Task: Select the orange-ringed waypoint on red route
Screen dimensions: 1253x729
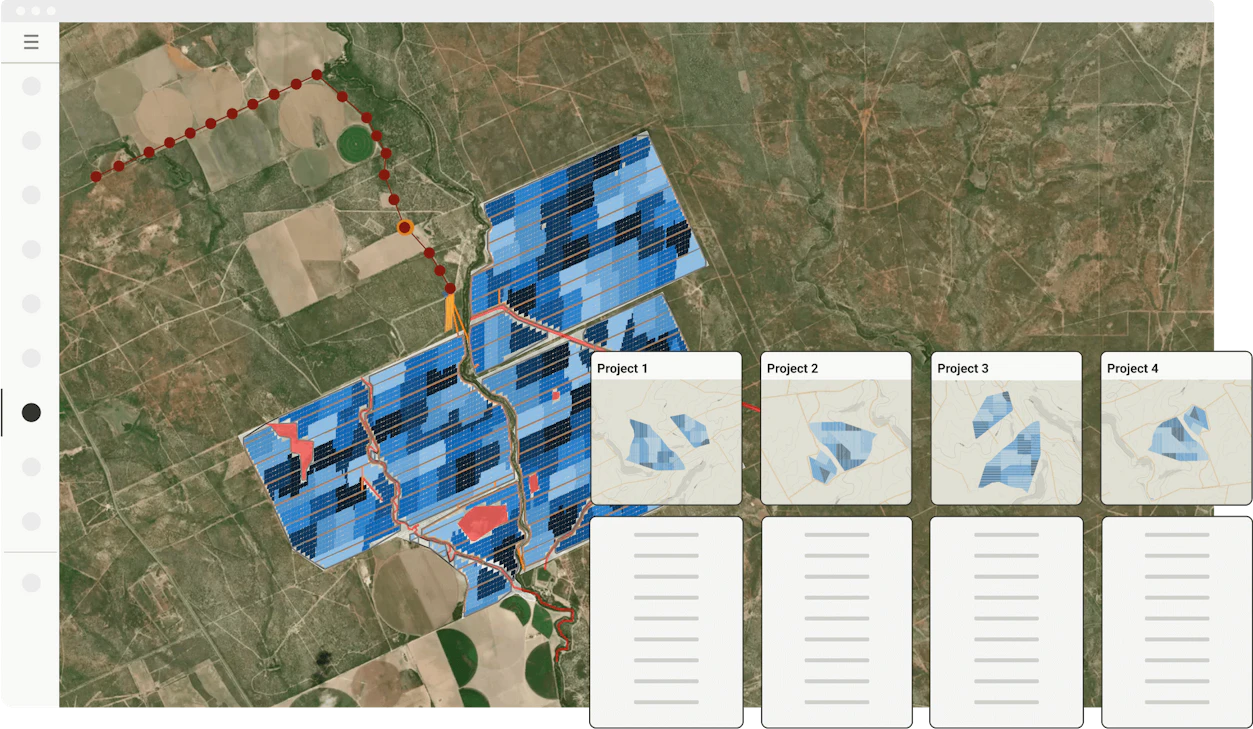Action: click(x=405, y=228)
